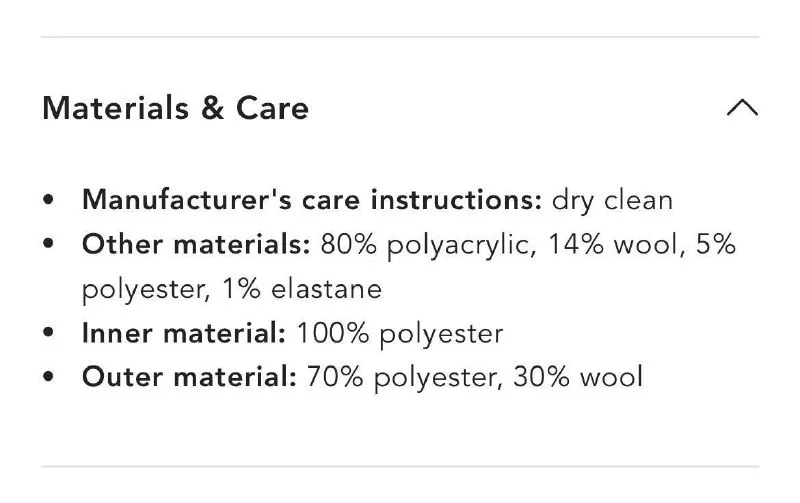Image resolution: width=800 pixels, height=503 pixels.
Task: Click the Materials & Care heading
Action: point(175,108)
